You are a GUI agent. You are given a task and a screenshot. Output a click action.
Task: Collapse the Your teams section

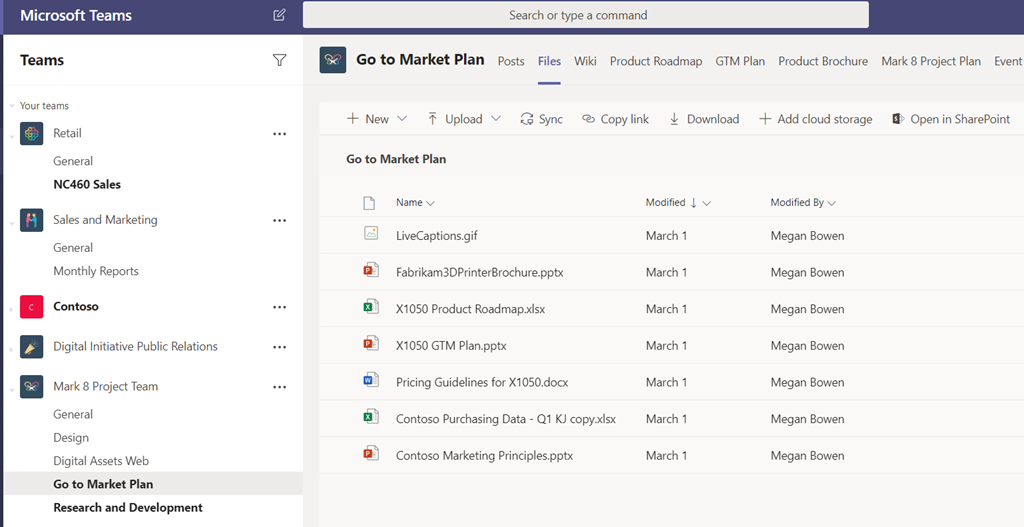click(x=12, y=106)
